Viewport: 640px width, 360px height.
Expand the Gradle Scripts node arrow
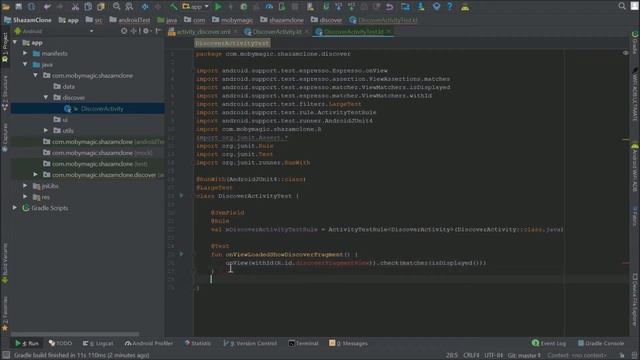point(15,207)
